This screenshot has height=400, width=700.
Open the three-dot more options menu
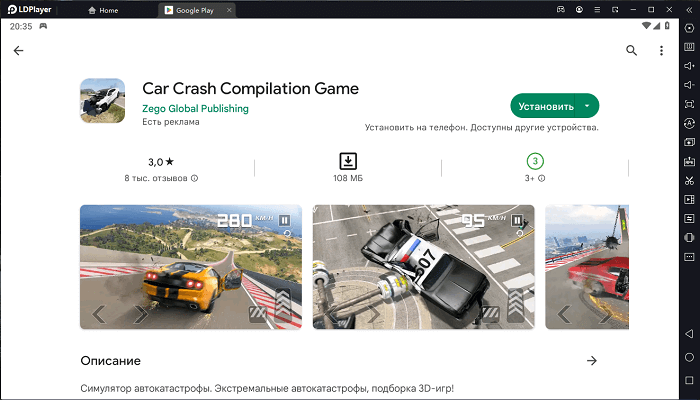661,50
